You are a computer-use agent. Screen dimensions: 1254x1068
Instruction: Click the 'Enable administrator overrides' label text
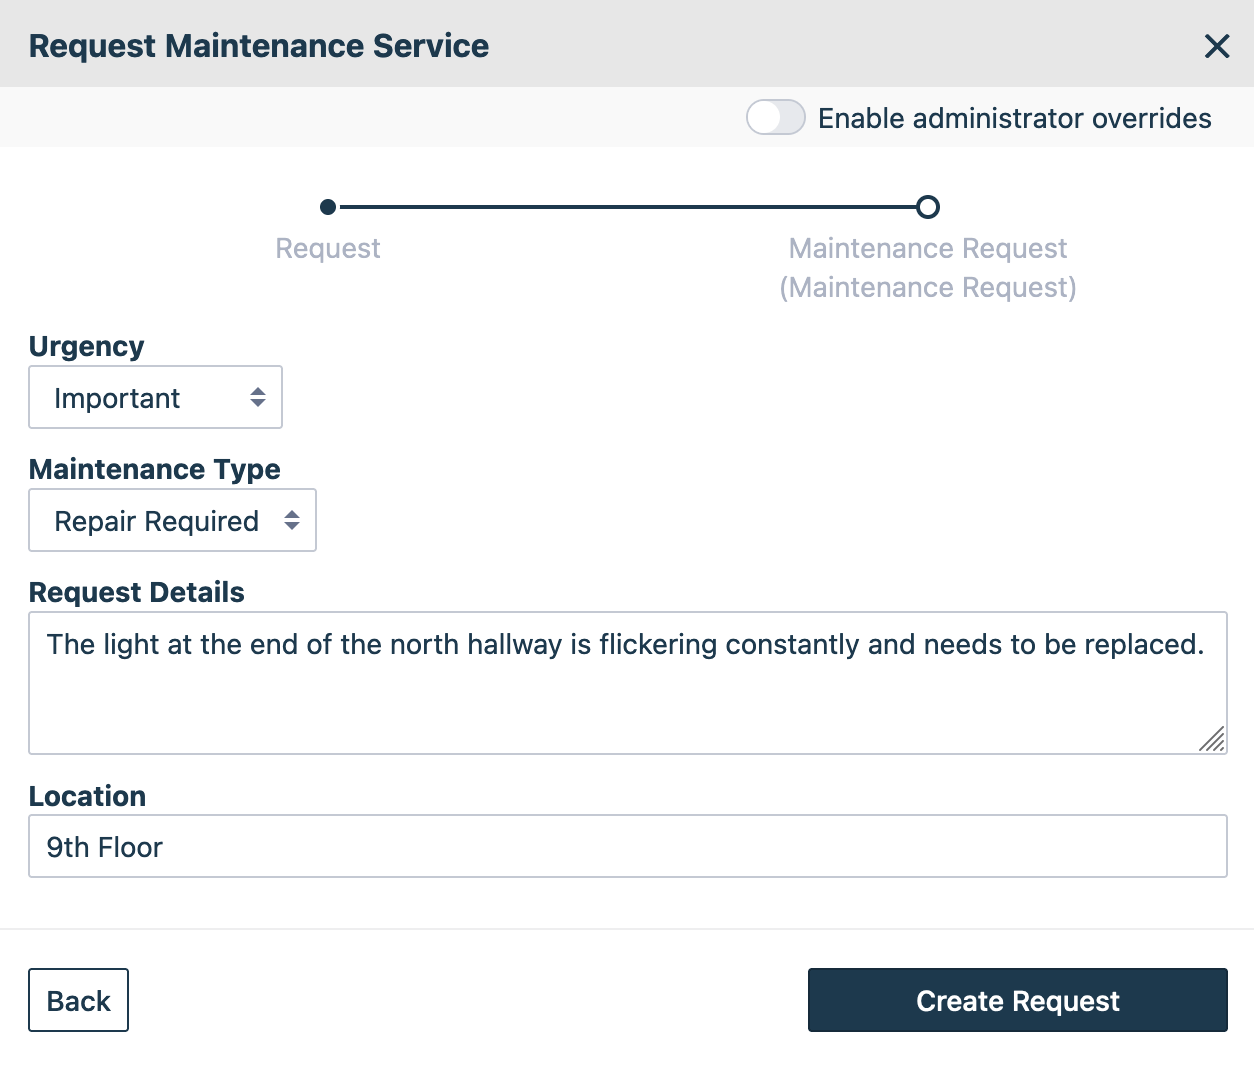pyautogui.click(x=1014, y=119)
